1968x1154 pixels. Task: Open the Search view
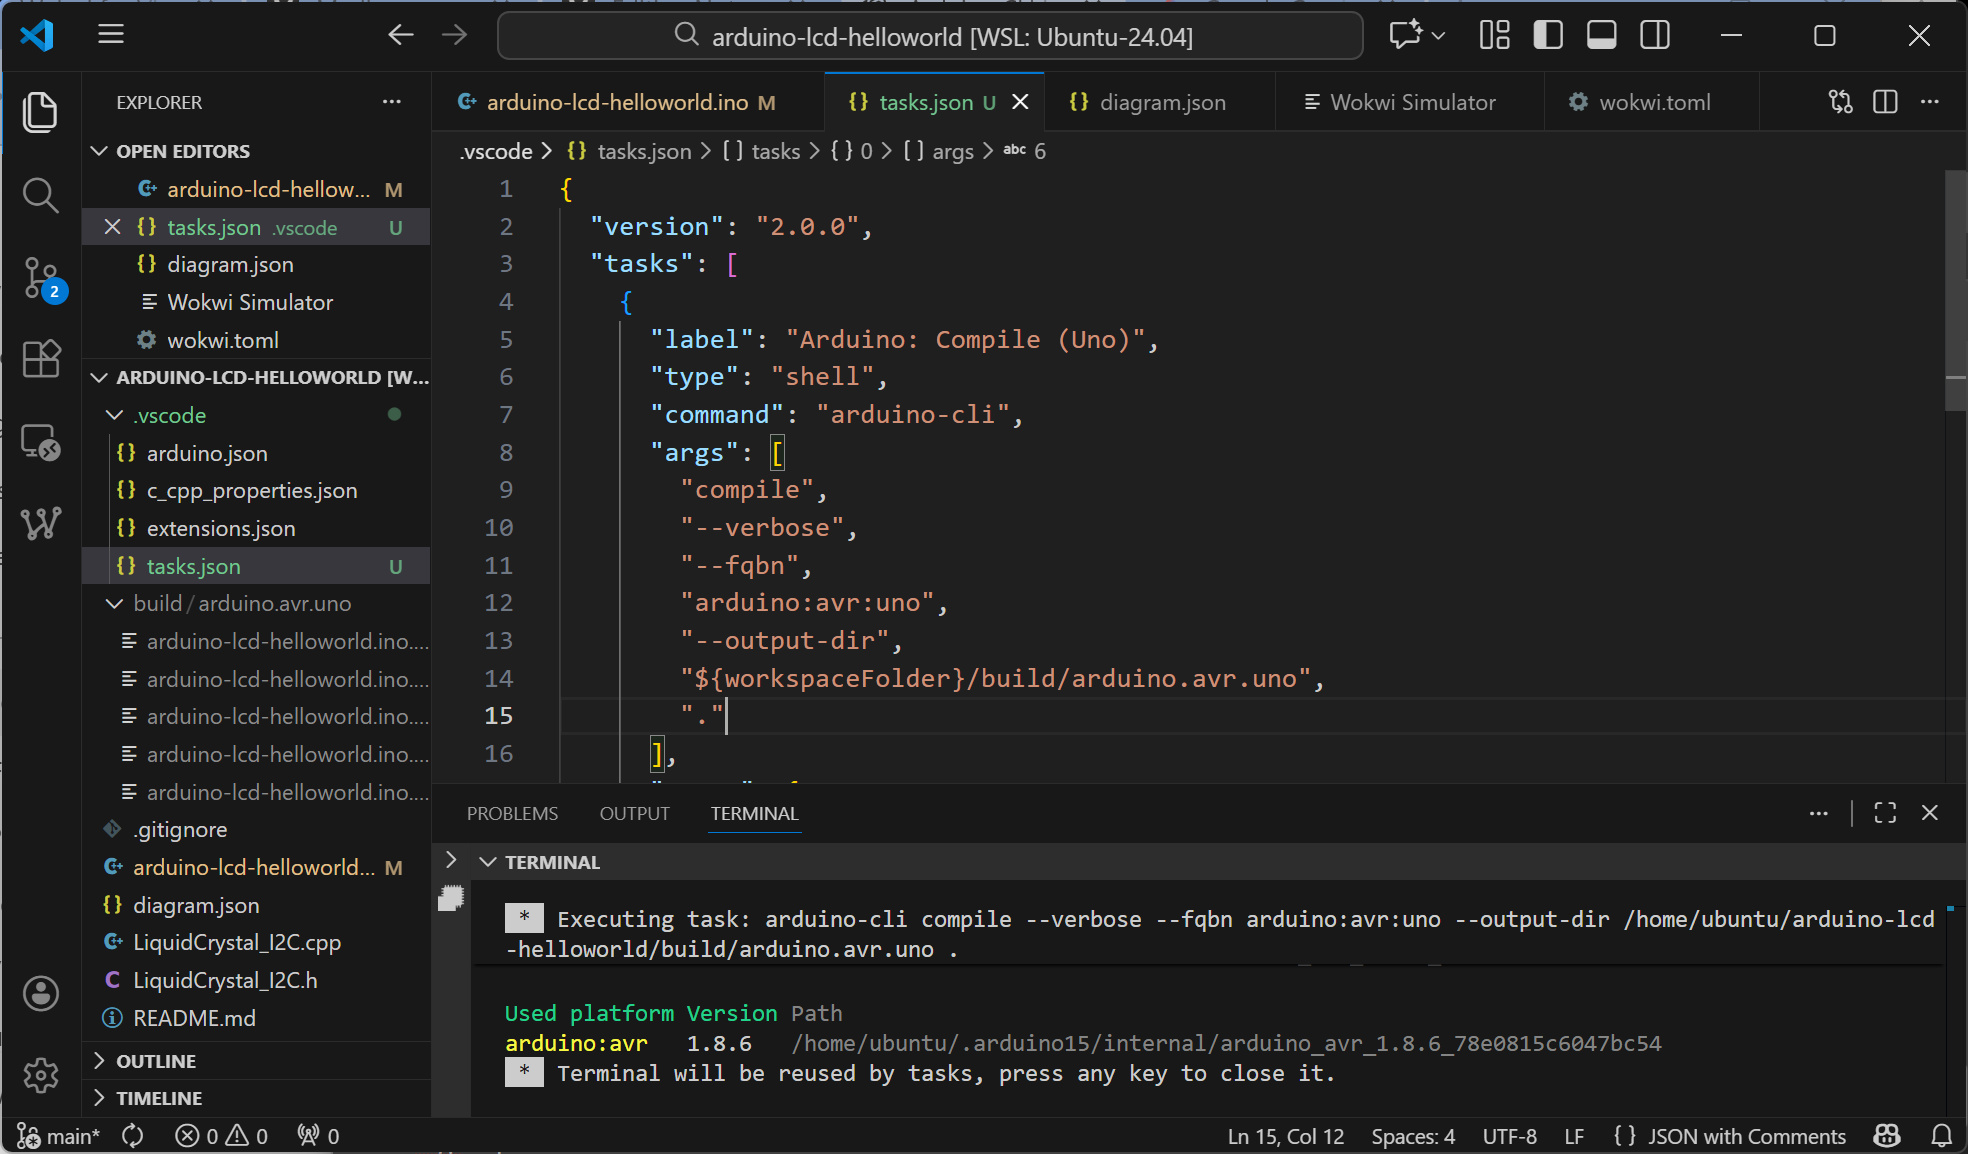(x=41, y=194)
